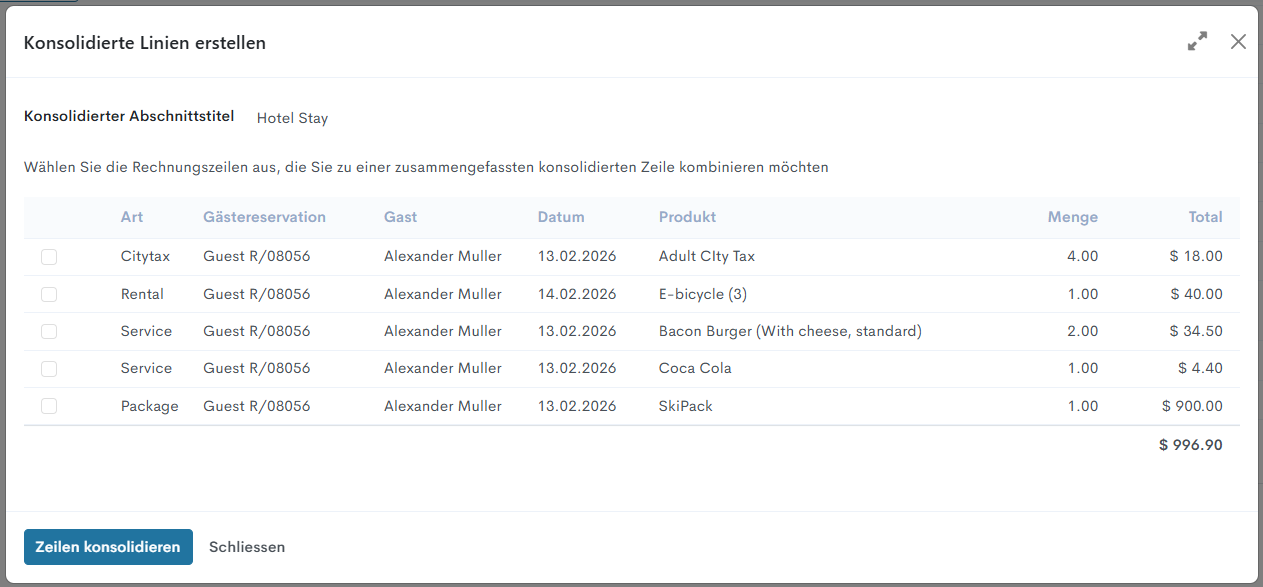This screenshot has width=1263, height=587.
Task: Click the Zeilen konsolidieren button
Action: [x=108, y=547]
